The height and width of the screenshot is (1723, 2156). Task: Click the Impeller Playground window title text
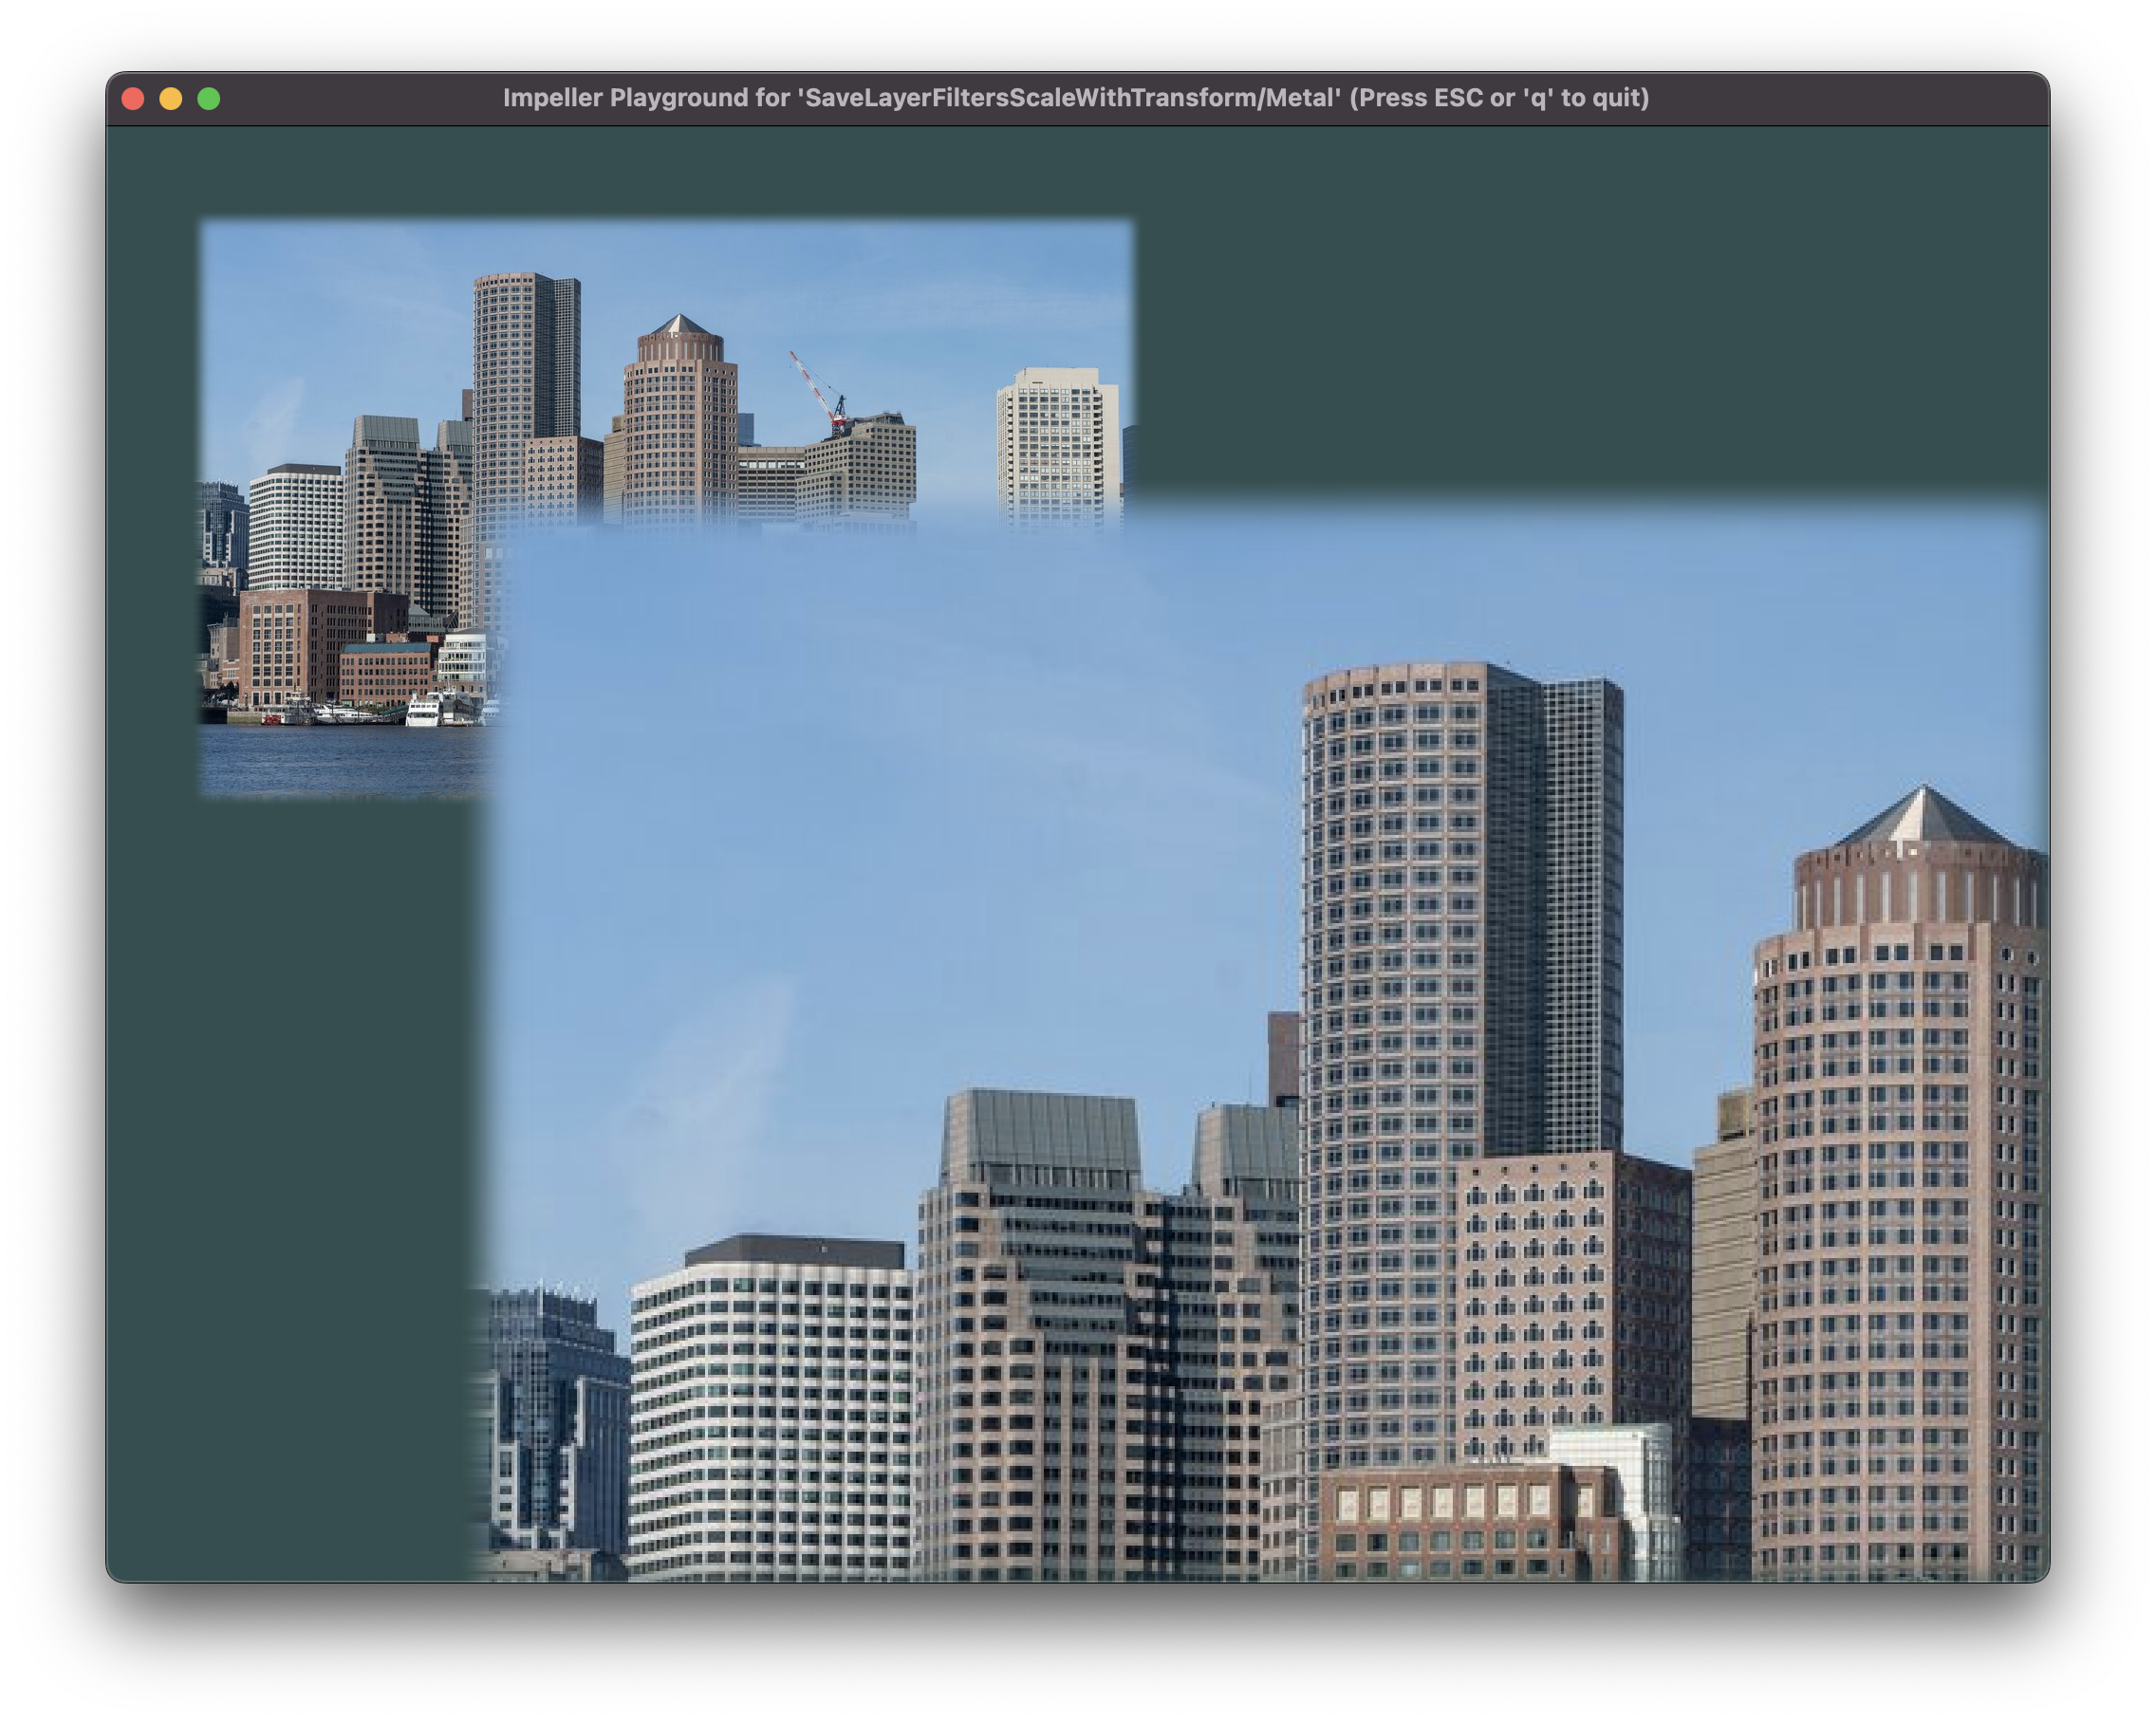click(x=1075, y=98)
